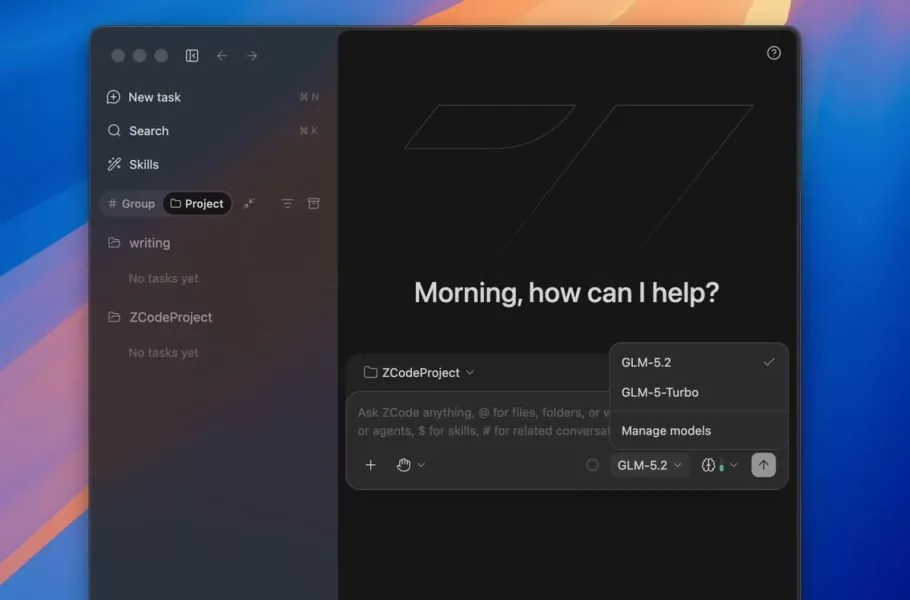910x600 pixels.
Task: Click the New task plus-circle icon
Action: (x=113, y=97)
